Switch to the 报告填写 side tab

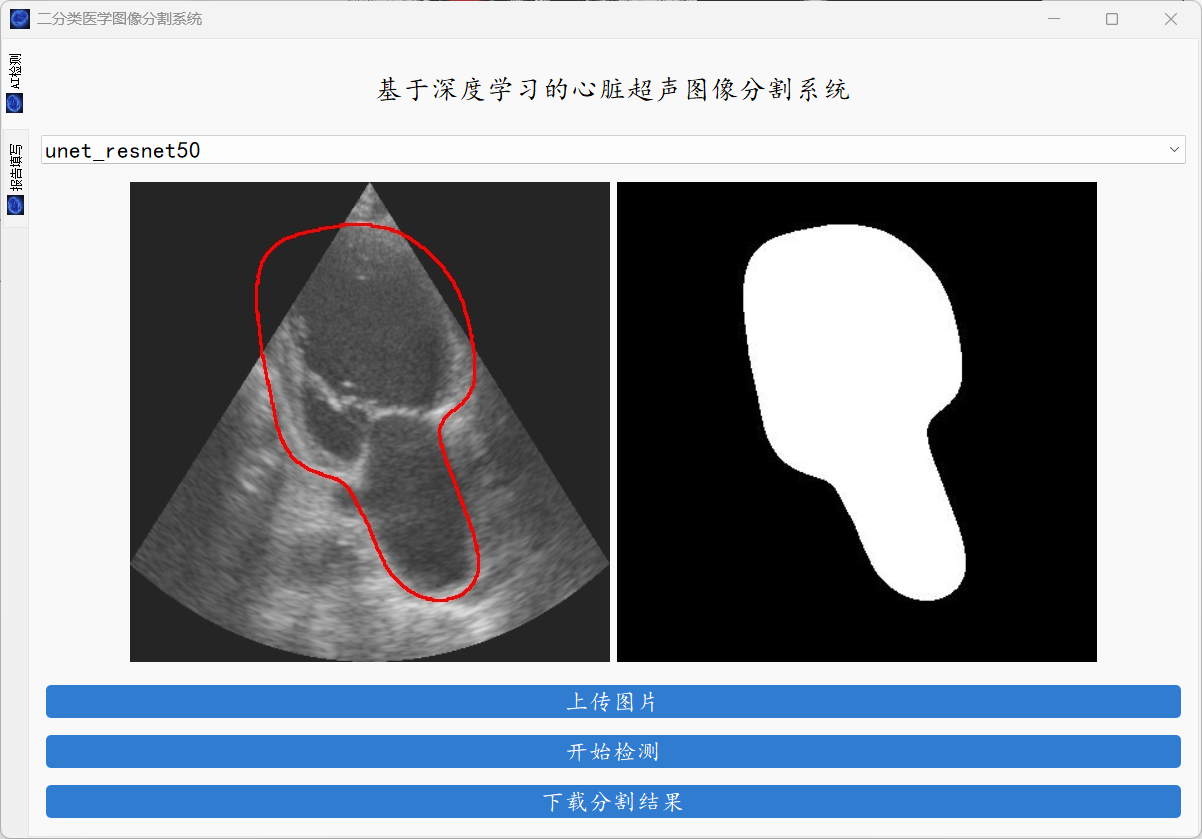point(15,178)
